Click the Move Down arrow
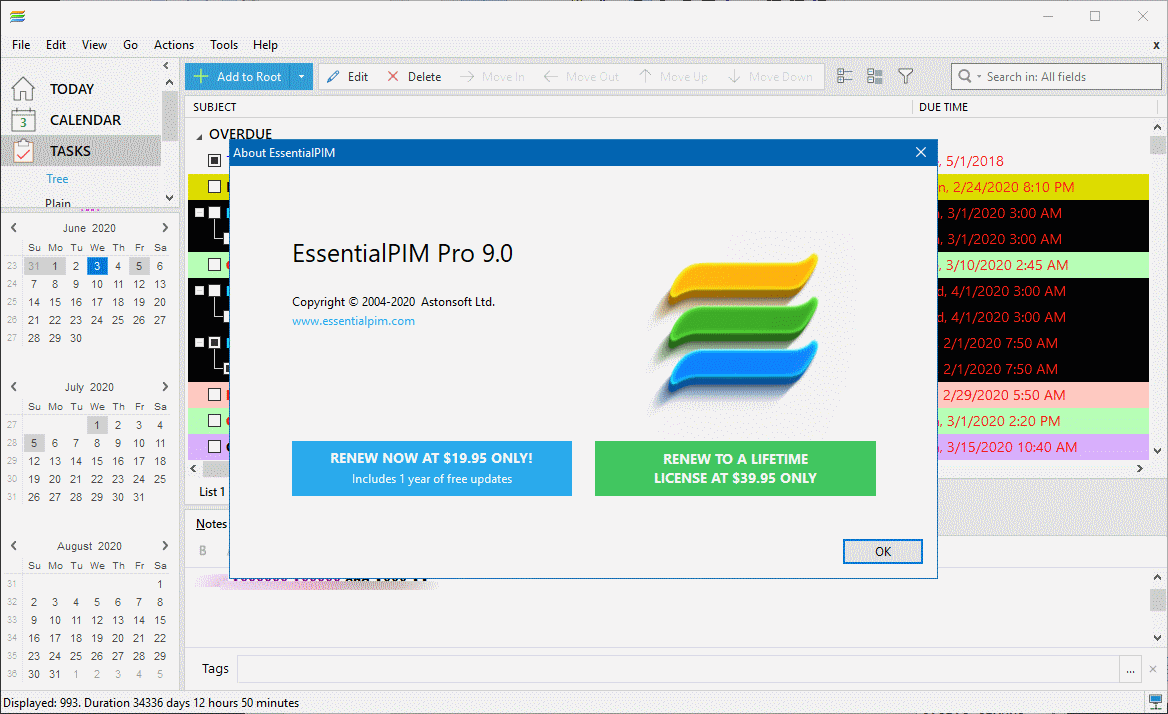Image resolution: width=1168 pixels, height=714 pixels. coord(734,77)
